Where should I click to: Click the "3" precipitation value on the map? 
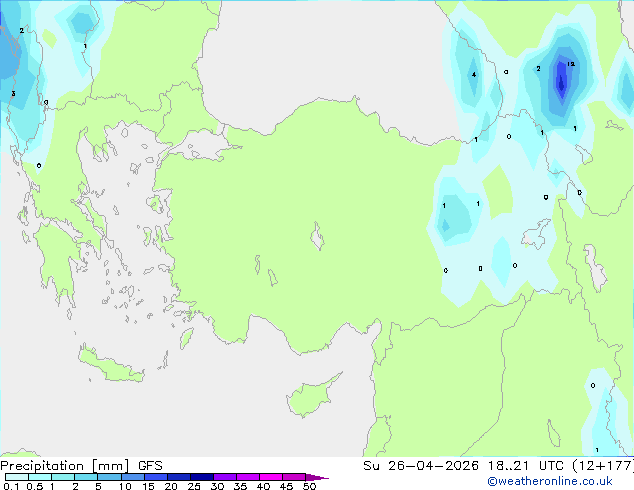click(x=13, y=94)
